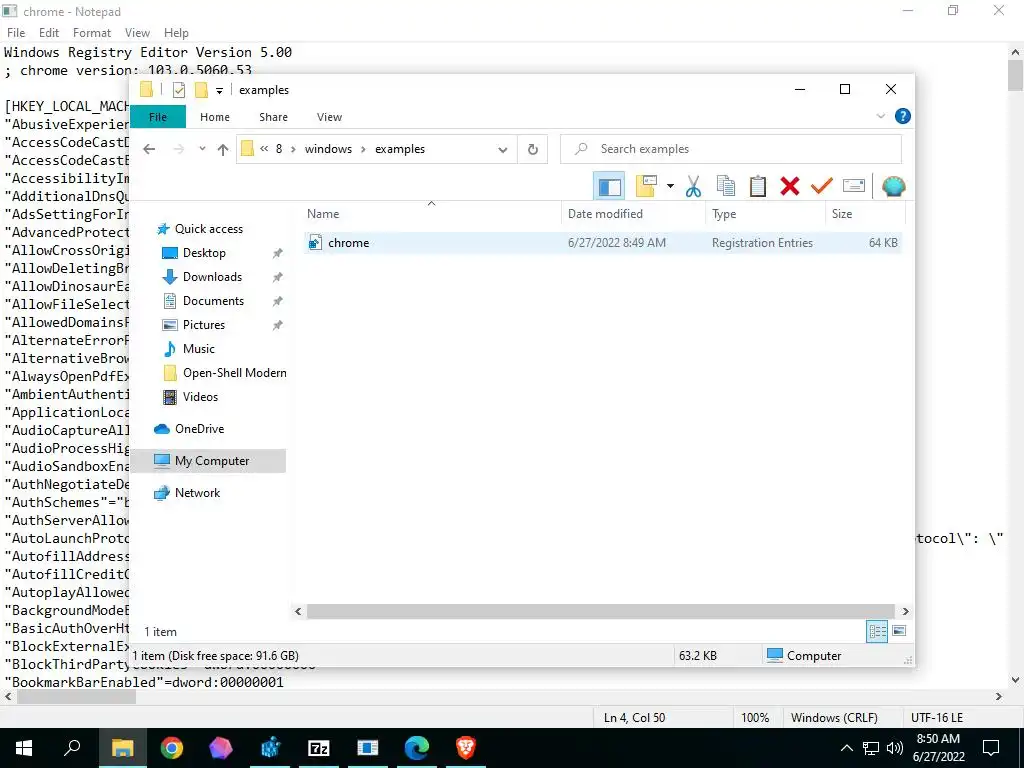Open Google Chrome from taskbar

coord(172,748)
